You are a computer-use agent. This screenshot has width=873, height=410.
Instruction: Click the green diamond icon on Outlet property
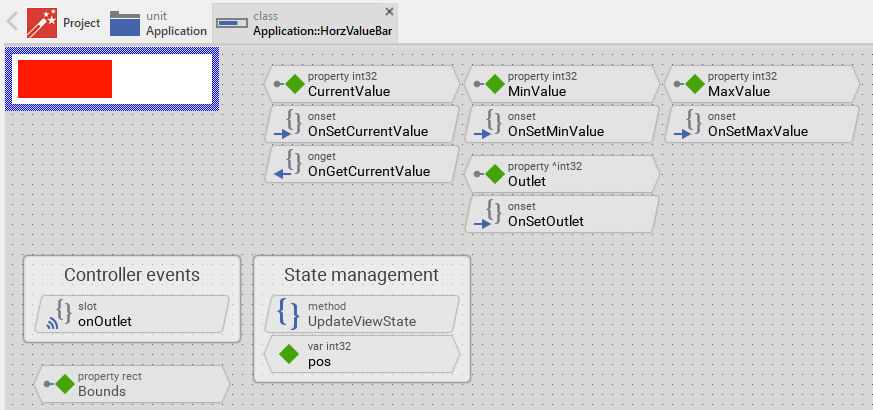point(494,174)
